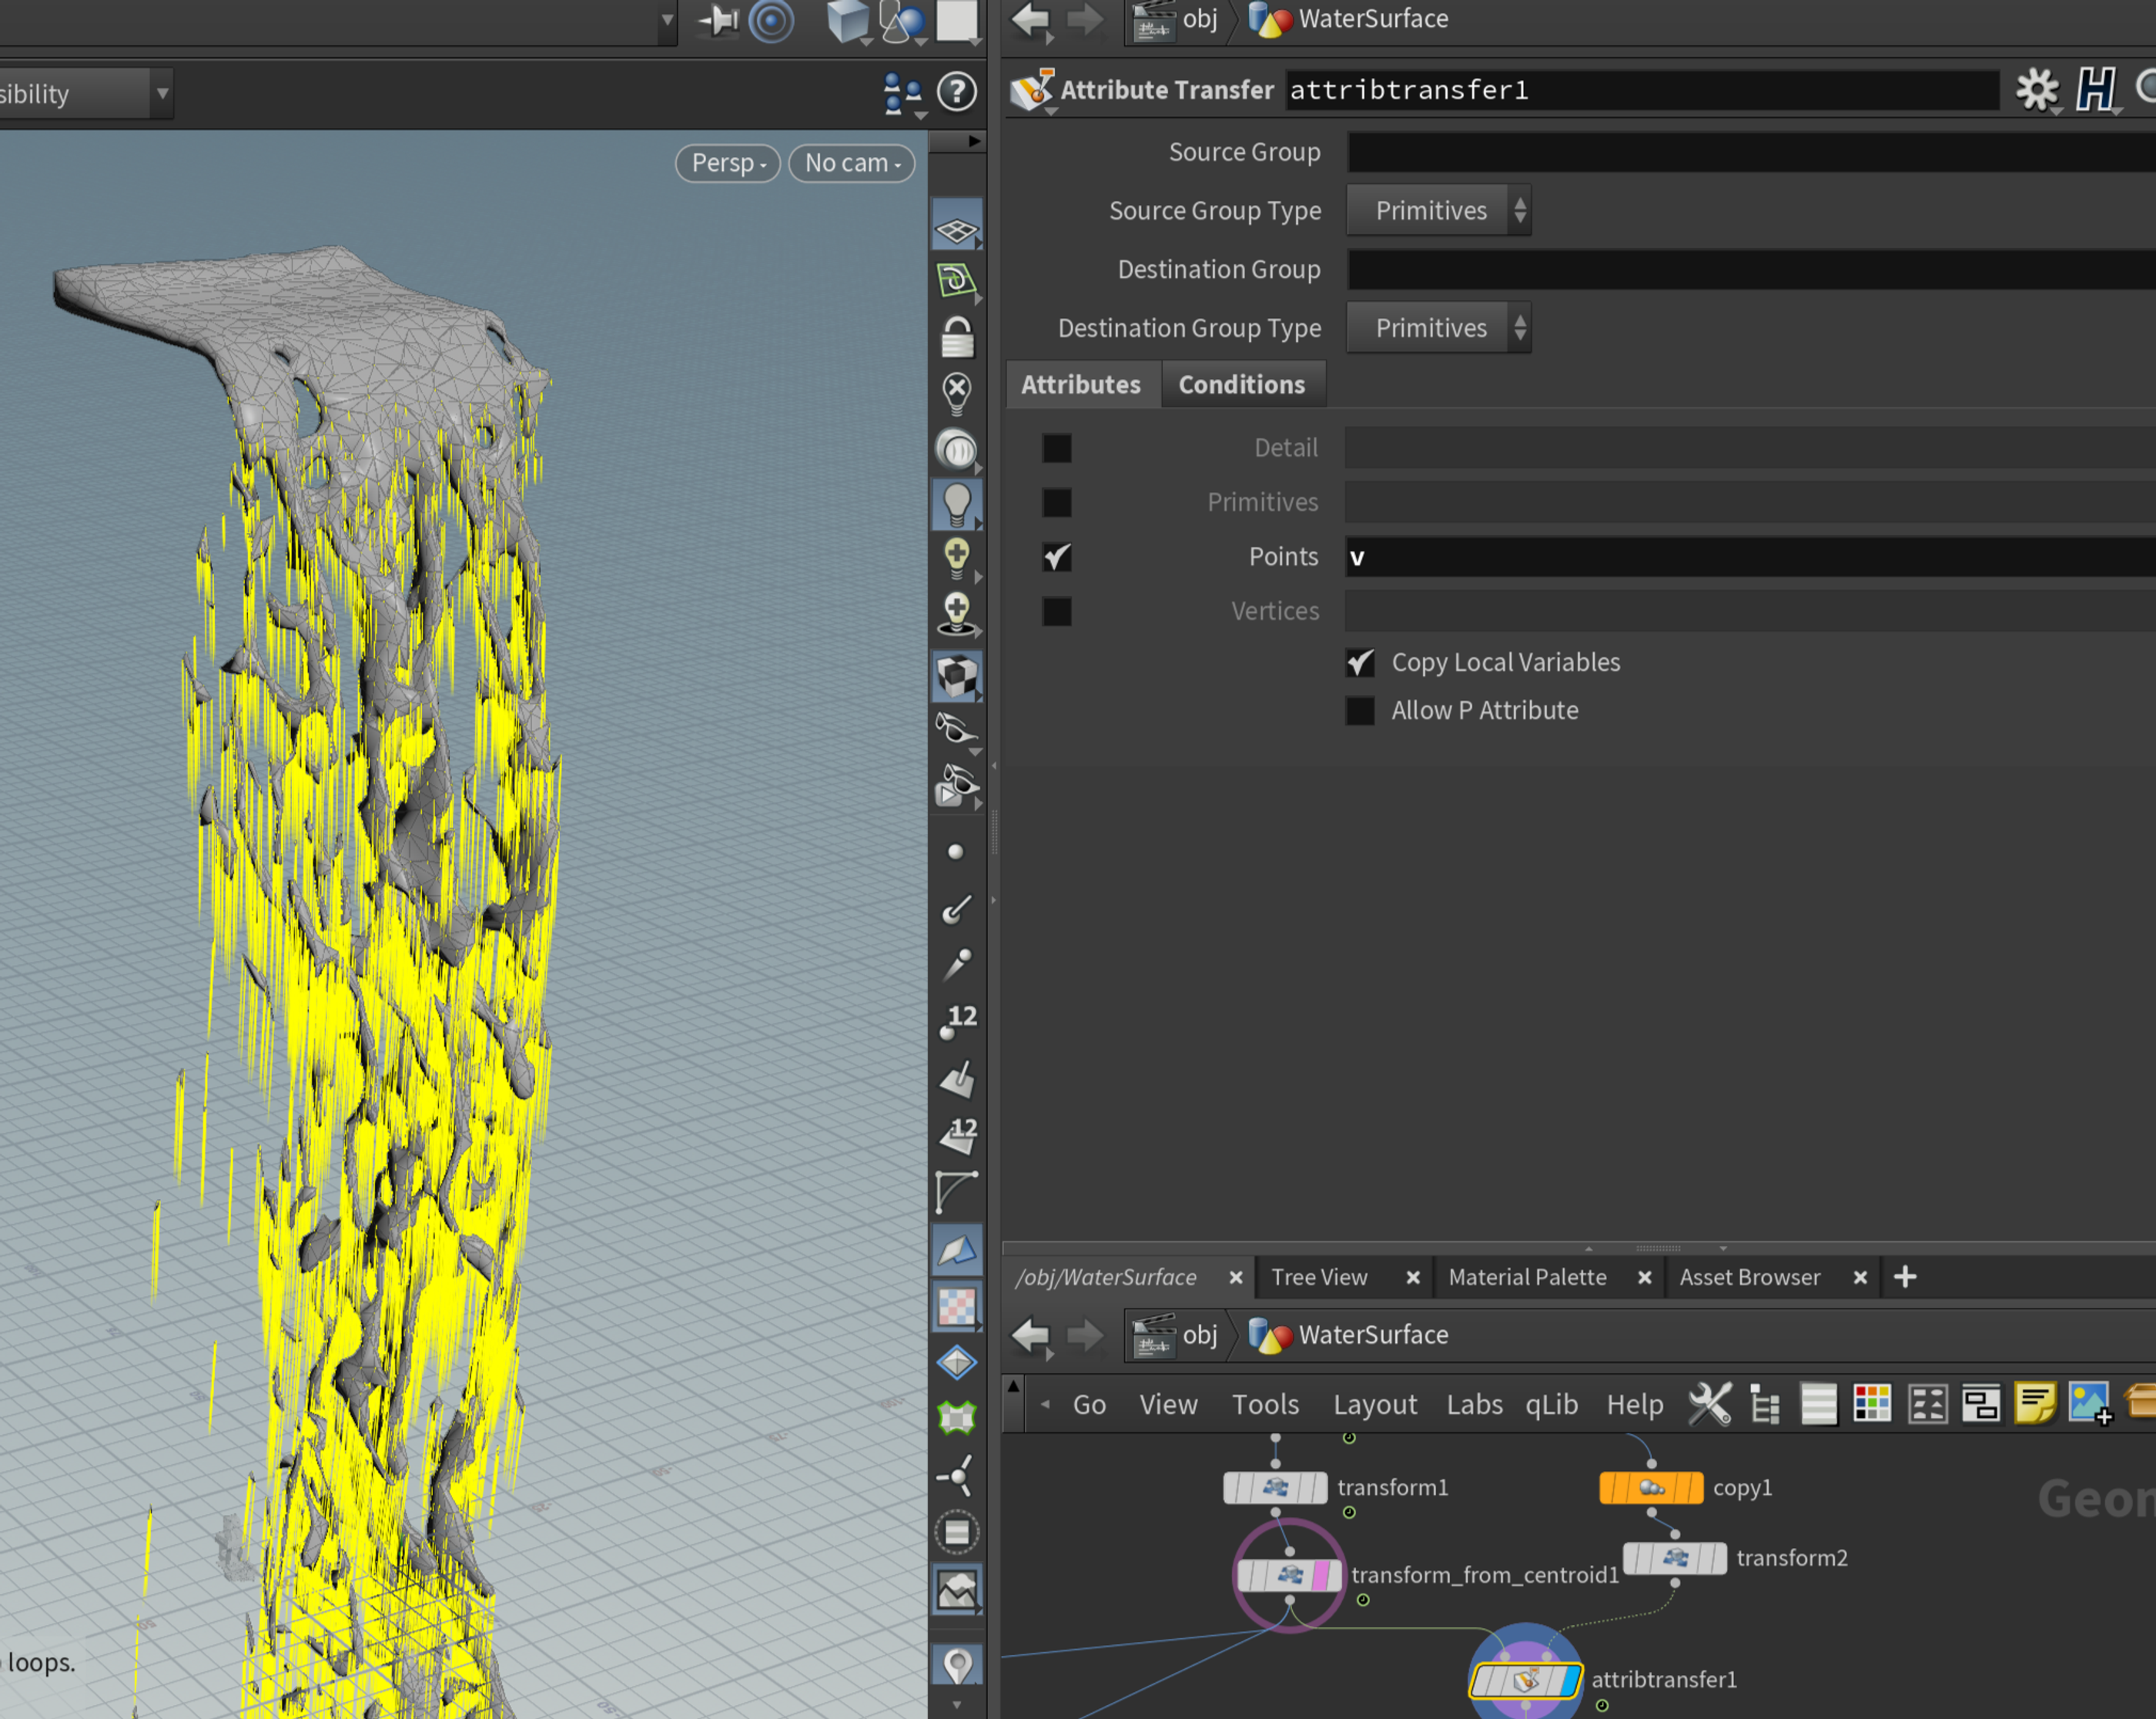The height and width of the screenshot is (1719, 2156).
Task: Toggle display points dot icon
Action: coord(955,852)
